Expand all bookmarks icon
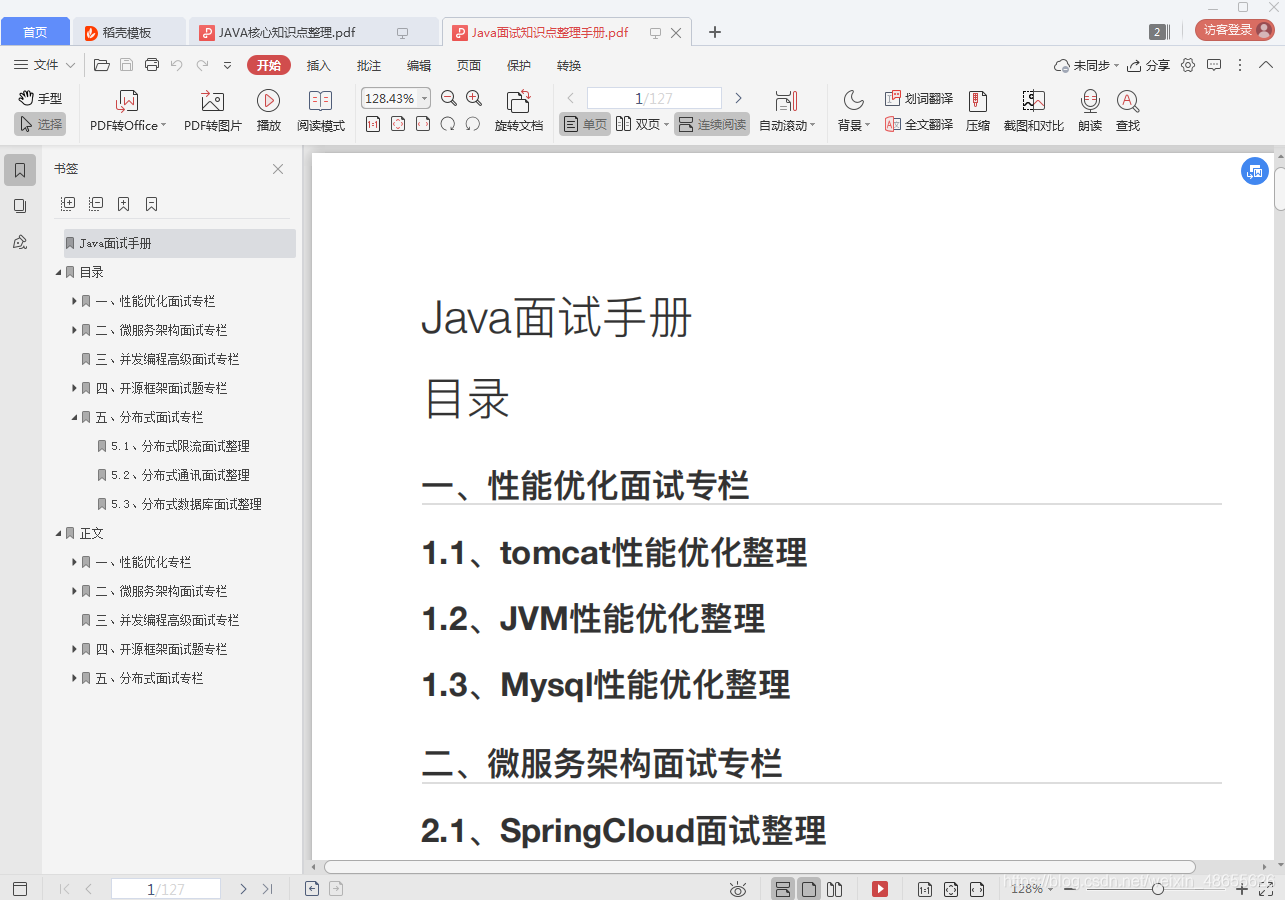 (x=68, y=203)
